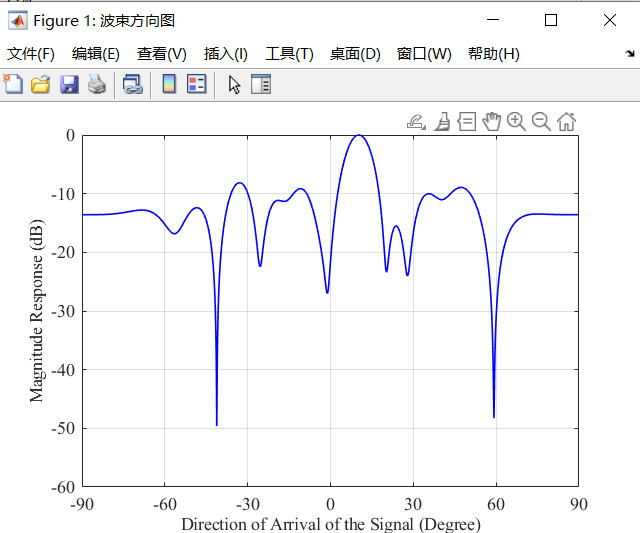The width and height of the screenshot is (640, 533).
Task: Enable the Data Tips tool above axes
Action: 467,122
